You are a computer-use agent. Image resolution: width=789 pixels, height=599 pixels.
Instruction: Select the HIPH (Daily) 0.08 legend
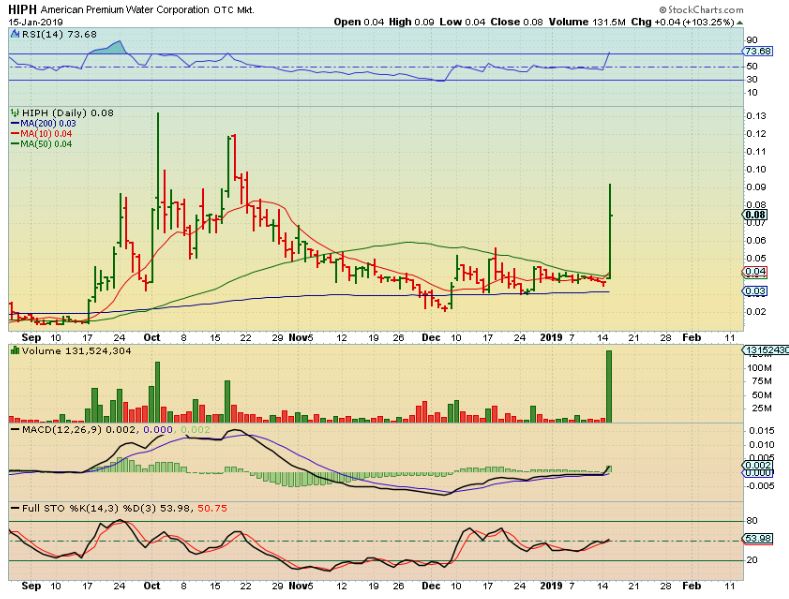click(x=68, y=113)
